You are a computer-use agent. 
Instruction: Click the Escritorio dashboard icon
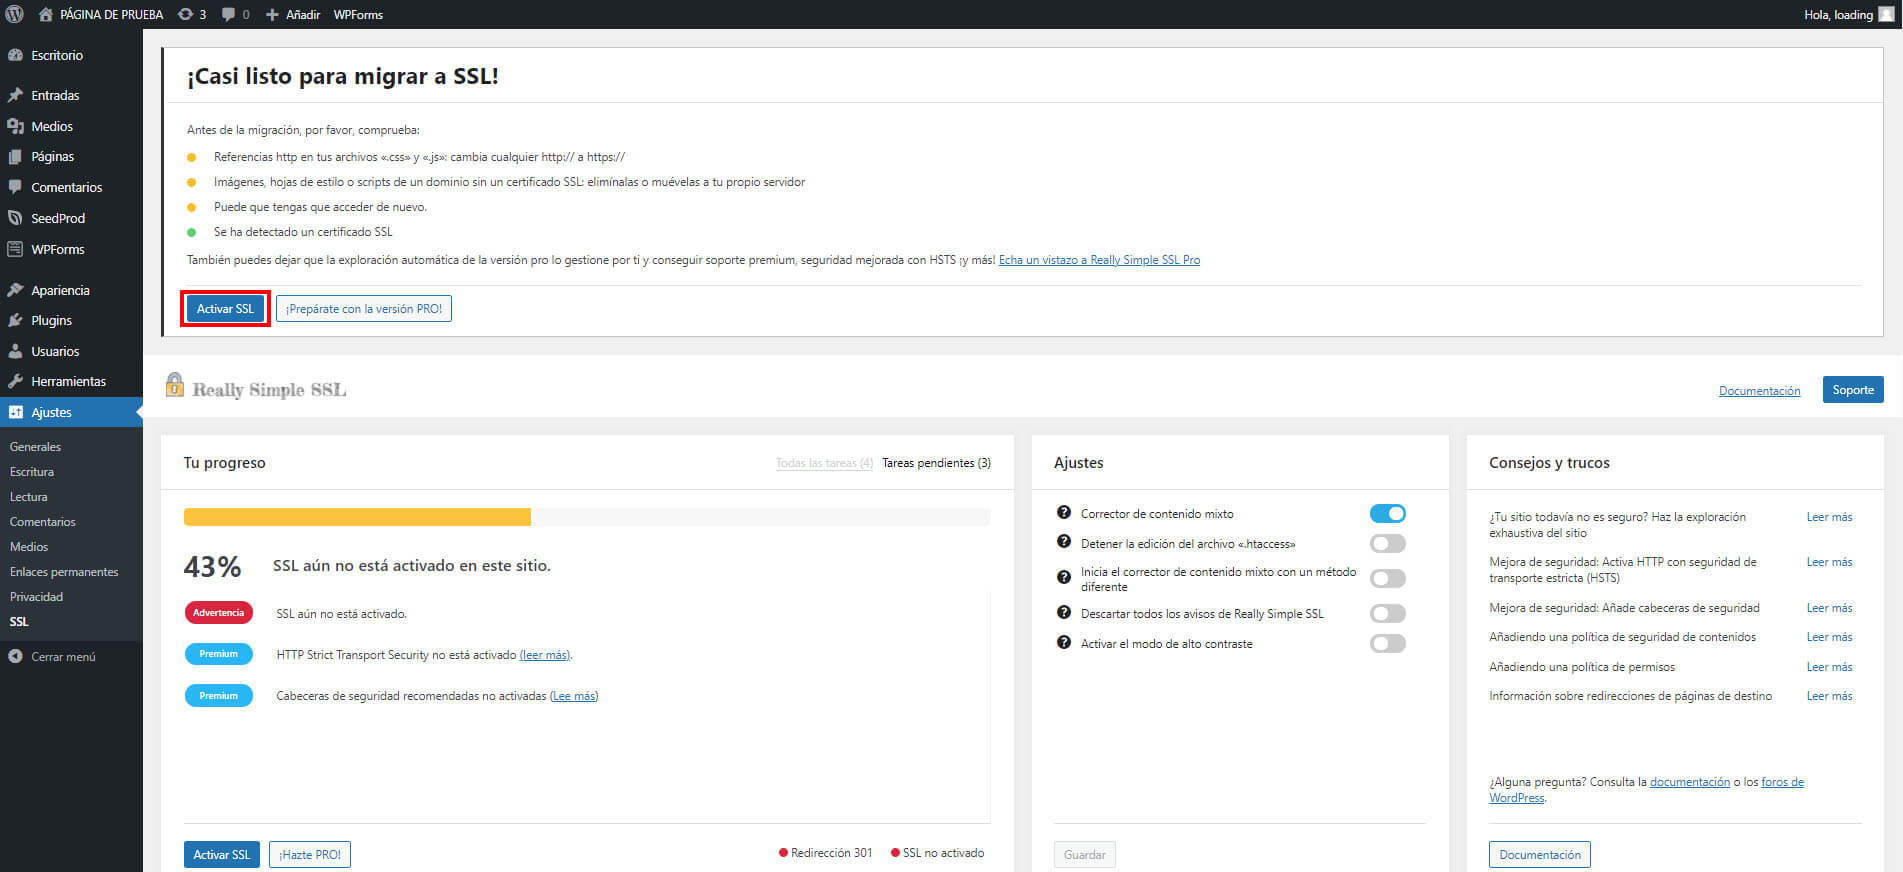tap(15, 55)
